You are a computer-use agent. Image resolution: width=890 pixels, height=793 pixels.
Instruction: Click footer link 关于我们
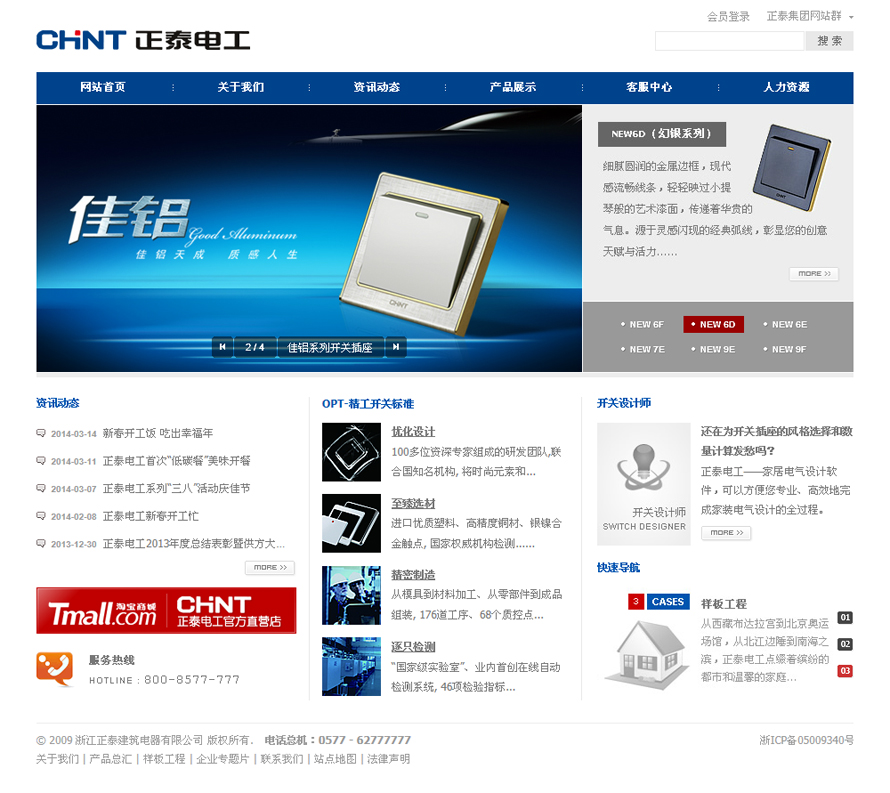point(57,759)
